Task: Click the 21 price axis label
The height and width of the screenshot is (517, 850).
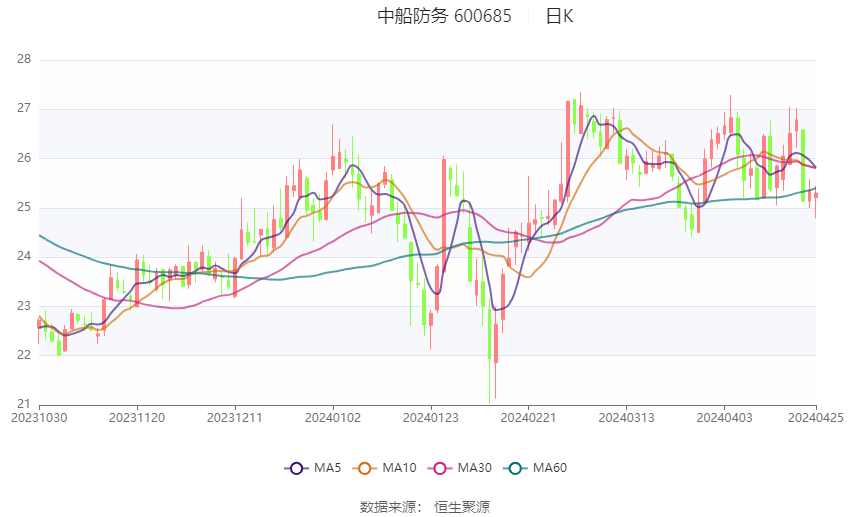Action: click(x=24, y=404)
